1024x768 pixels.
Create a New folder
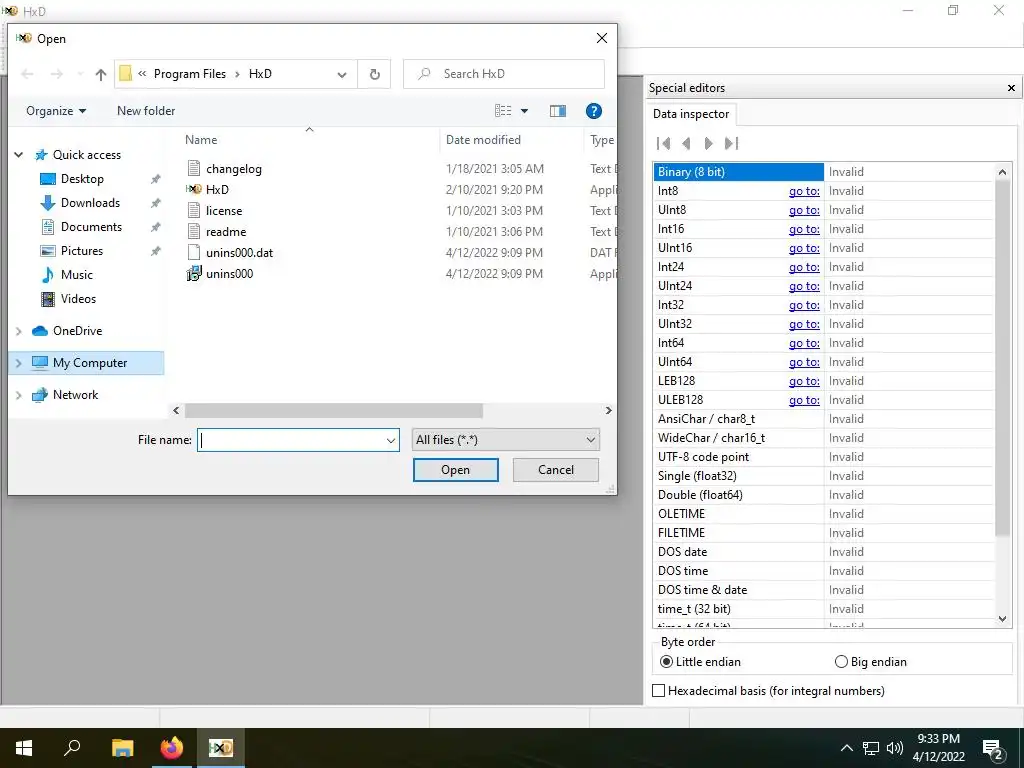tap(146, 111)
